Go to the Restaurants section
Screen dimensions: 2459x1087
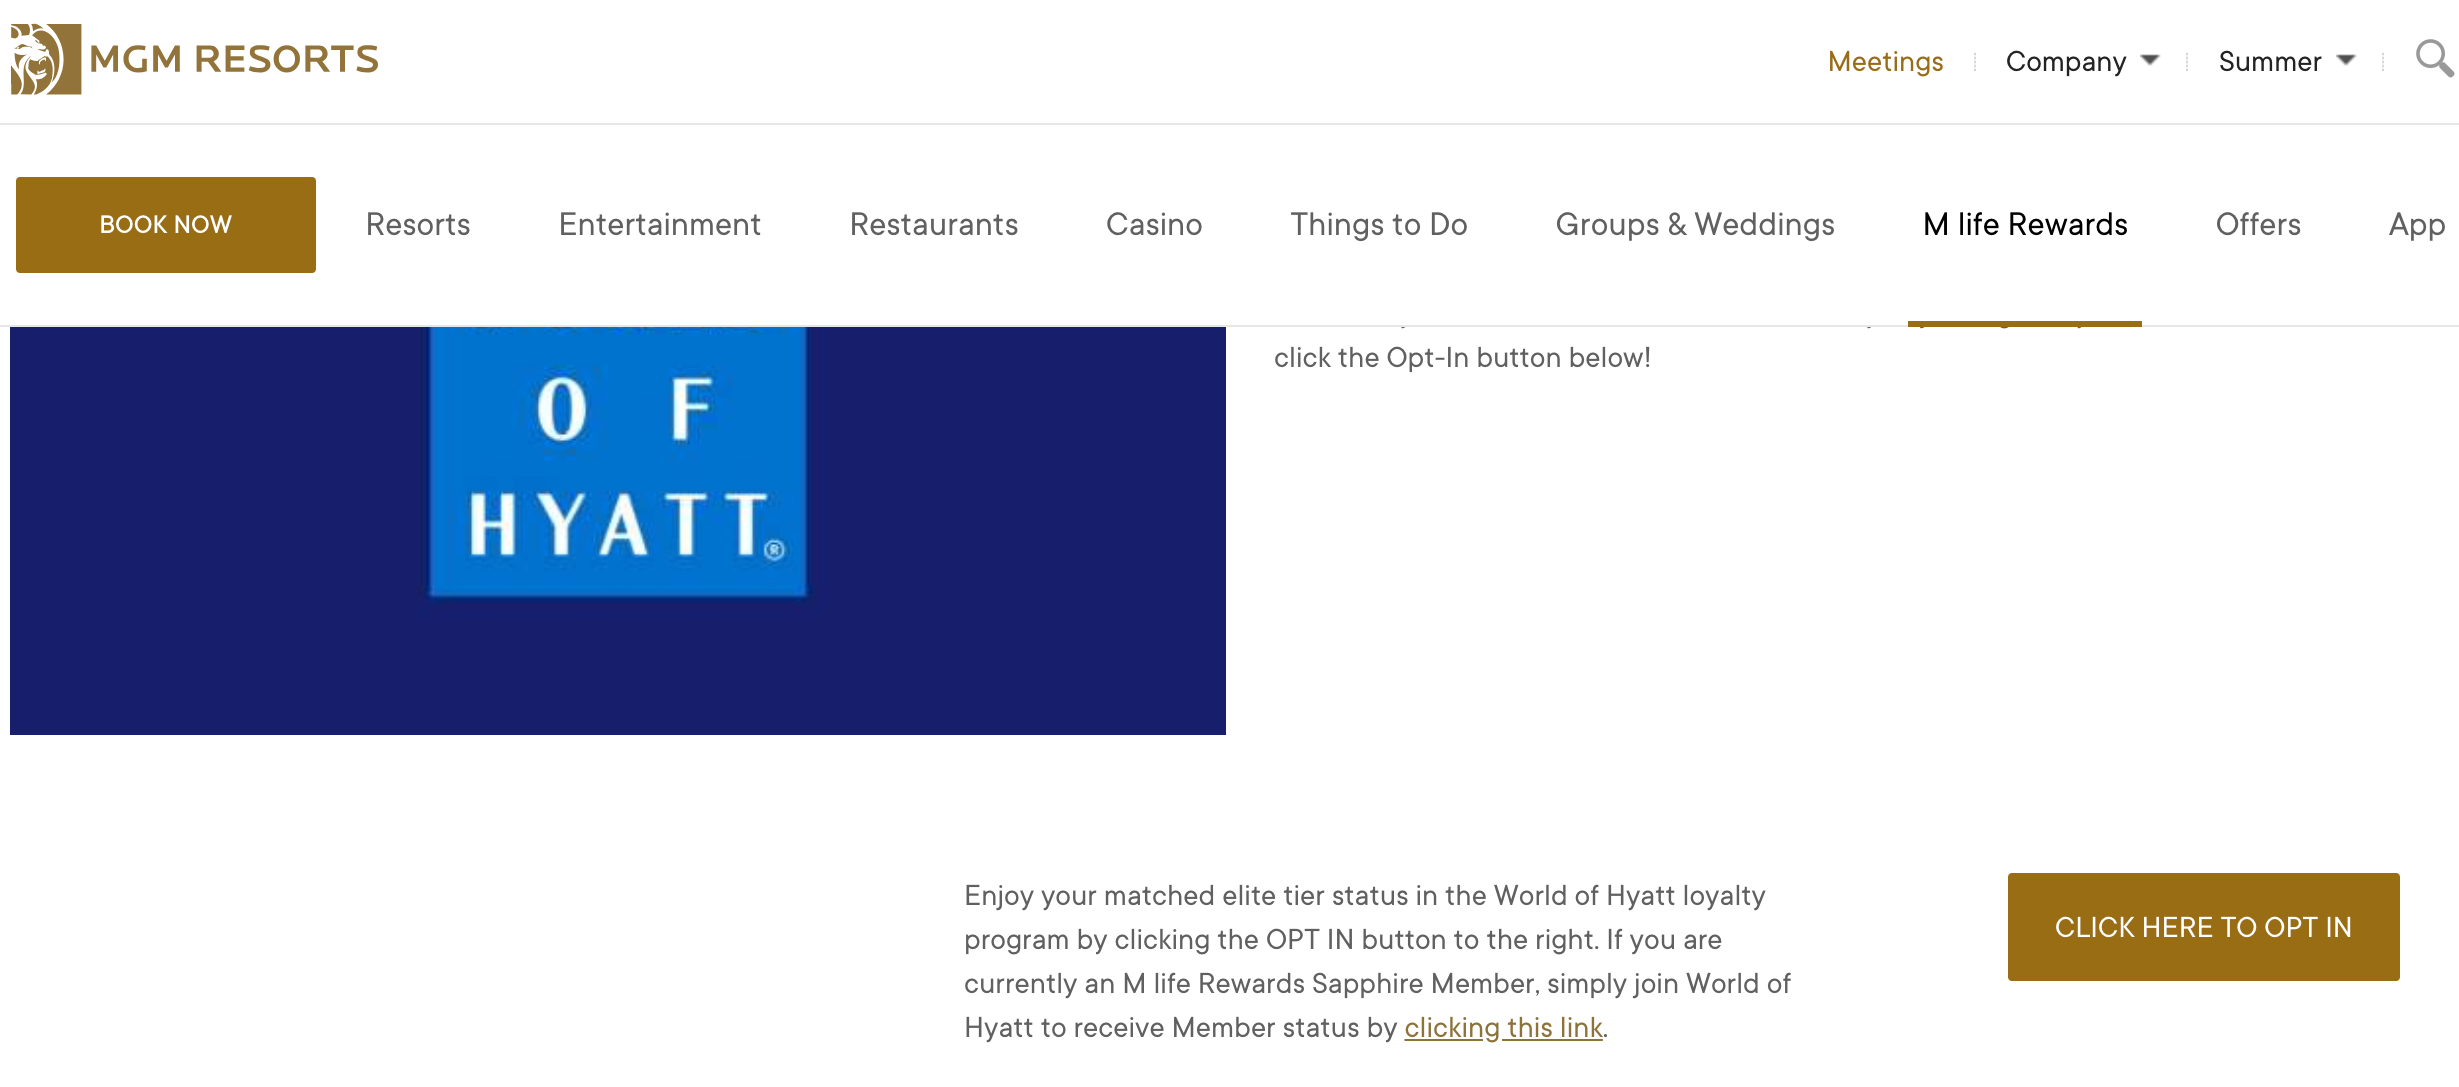tap(934, 224)
